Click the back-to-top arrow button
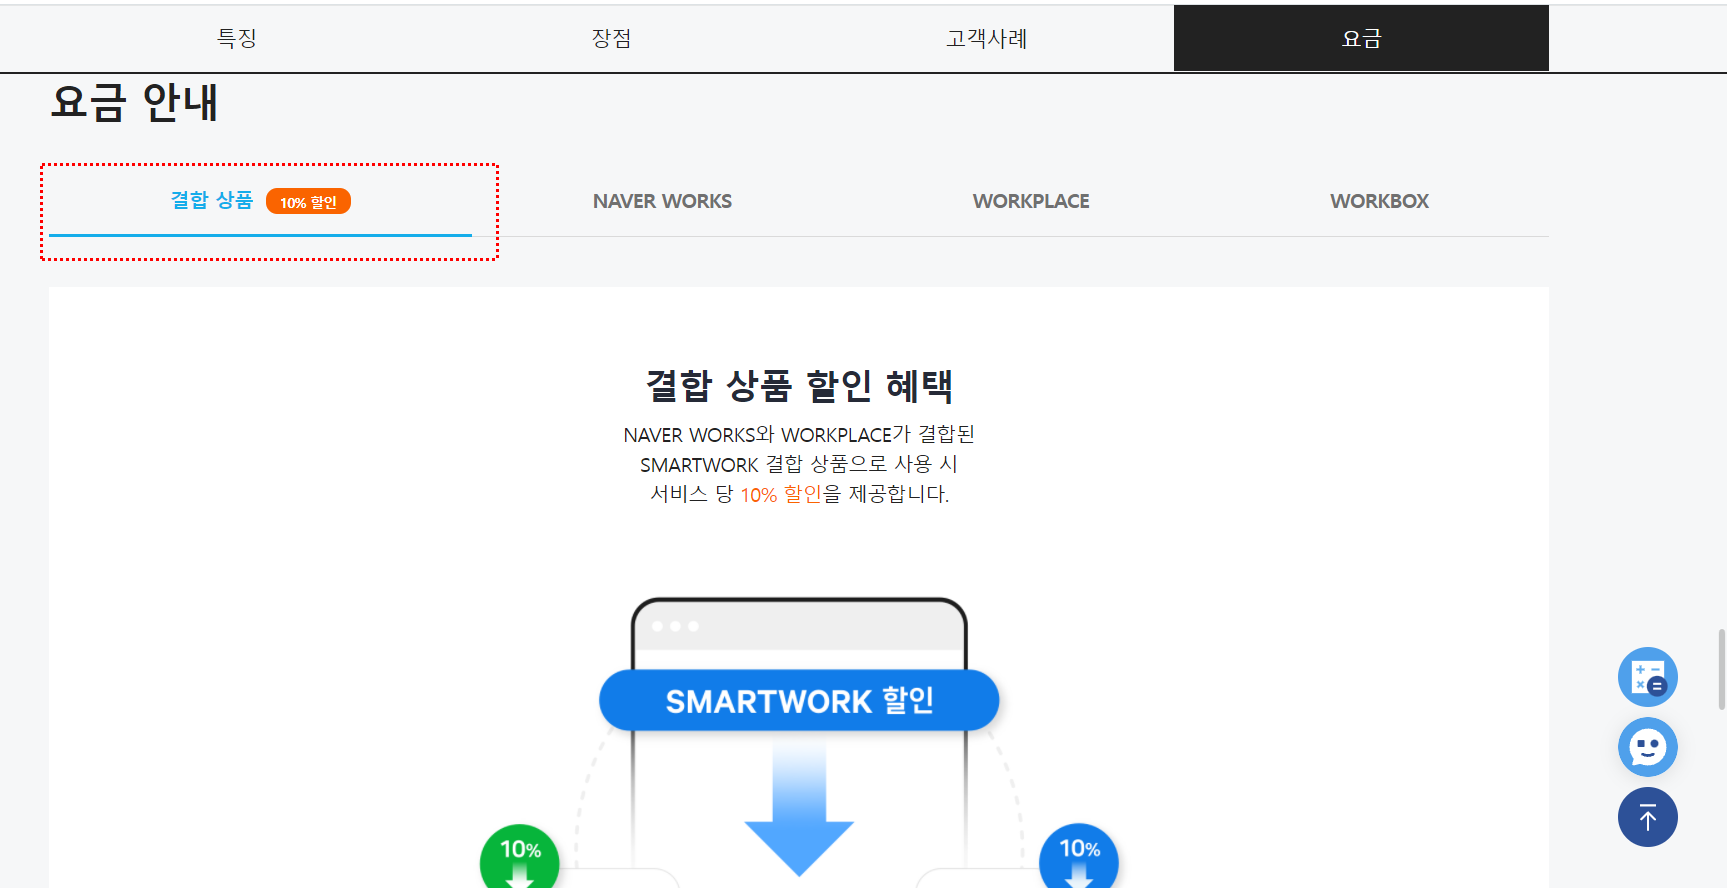Image resolution: width=1727 pixels, height=888 pixels. 1647,817
